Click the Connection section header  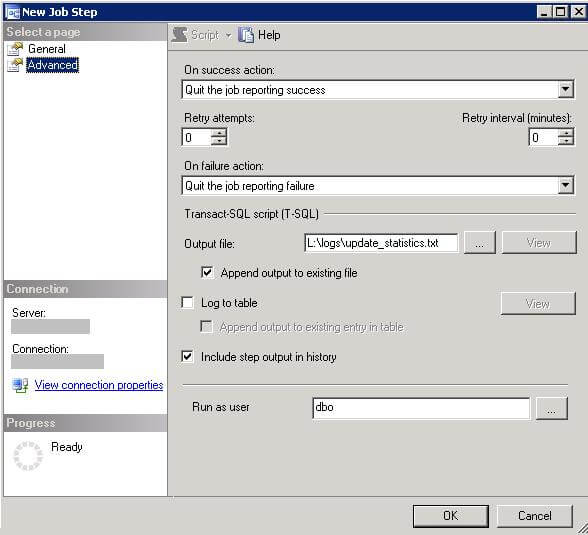[x=85, y=289]
